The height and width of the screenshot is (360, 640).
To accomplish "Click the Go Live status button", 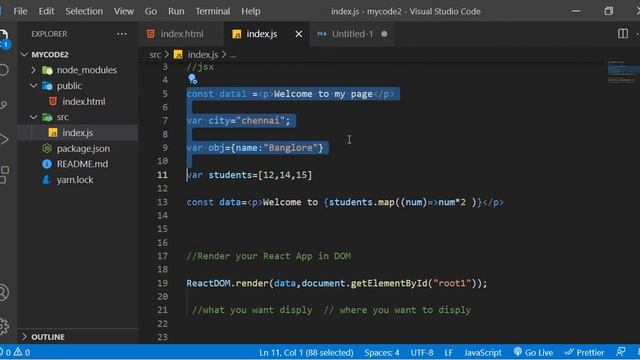I will tap(533, 352).
